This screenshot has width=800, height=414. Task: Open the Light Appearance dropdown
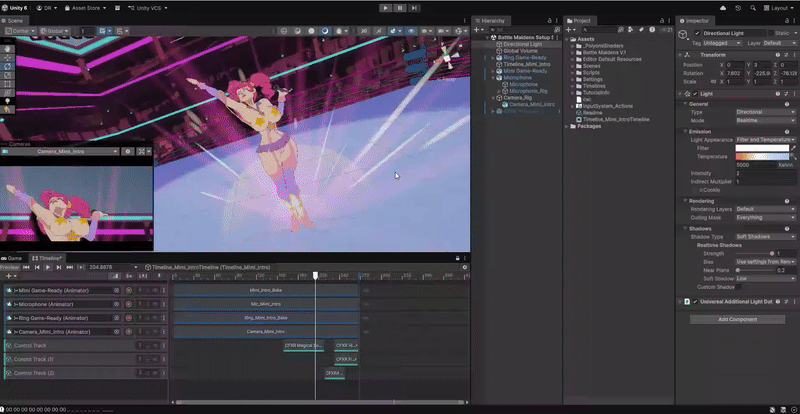pos(766,140)
